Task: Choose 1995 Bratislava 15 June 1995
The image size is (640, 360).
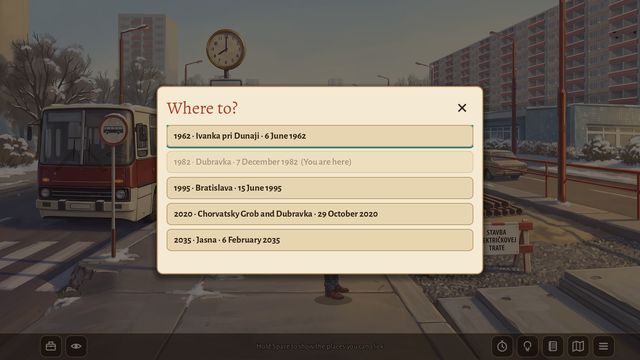Action: pos(320,188)
